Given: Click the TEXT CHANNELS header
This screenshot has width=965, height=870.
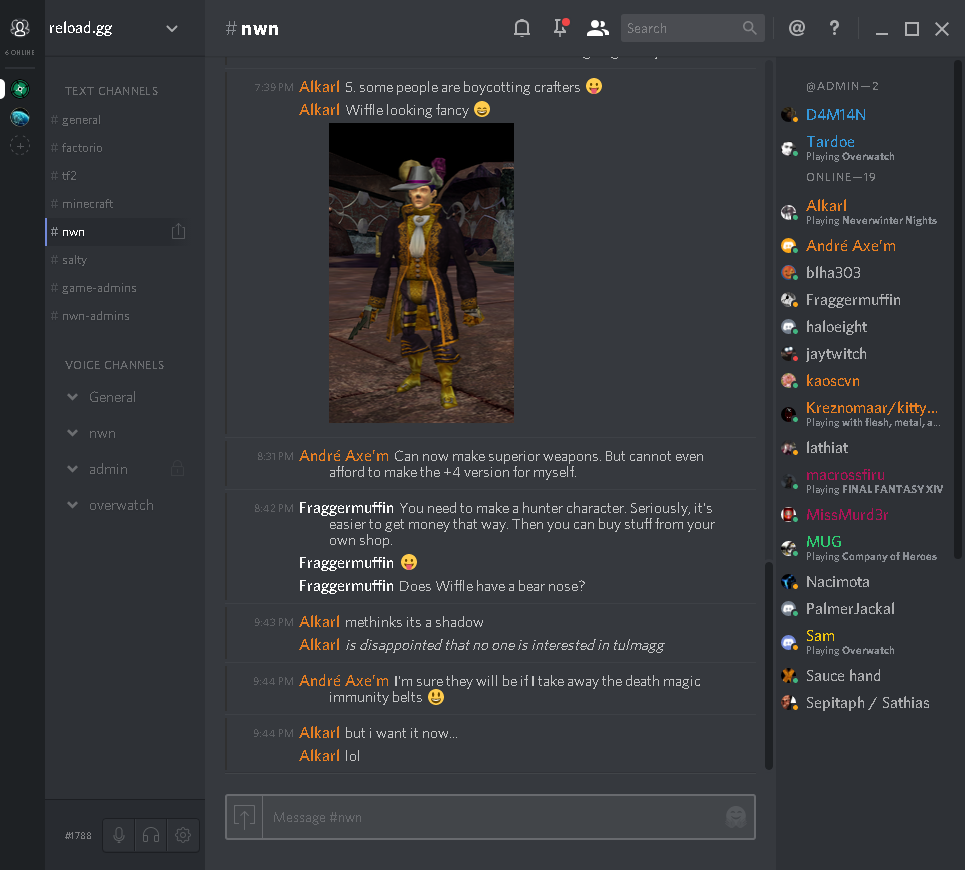Looking at the screenshot, I should click(x=111, y=91).
